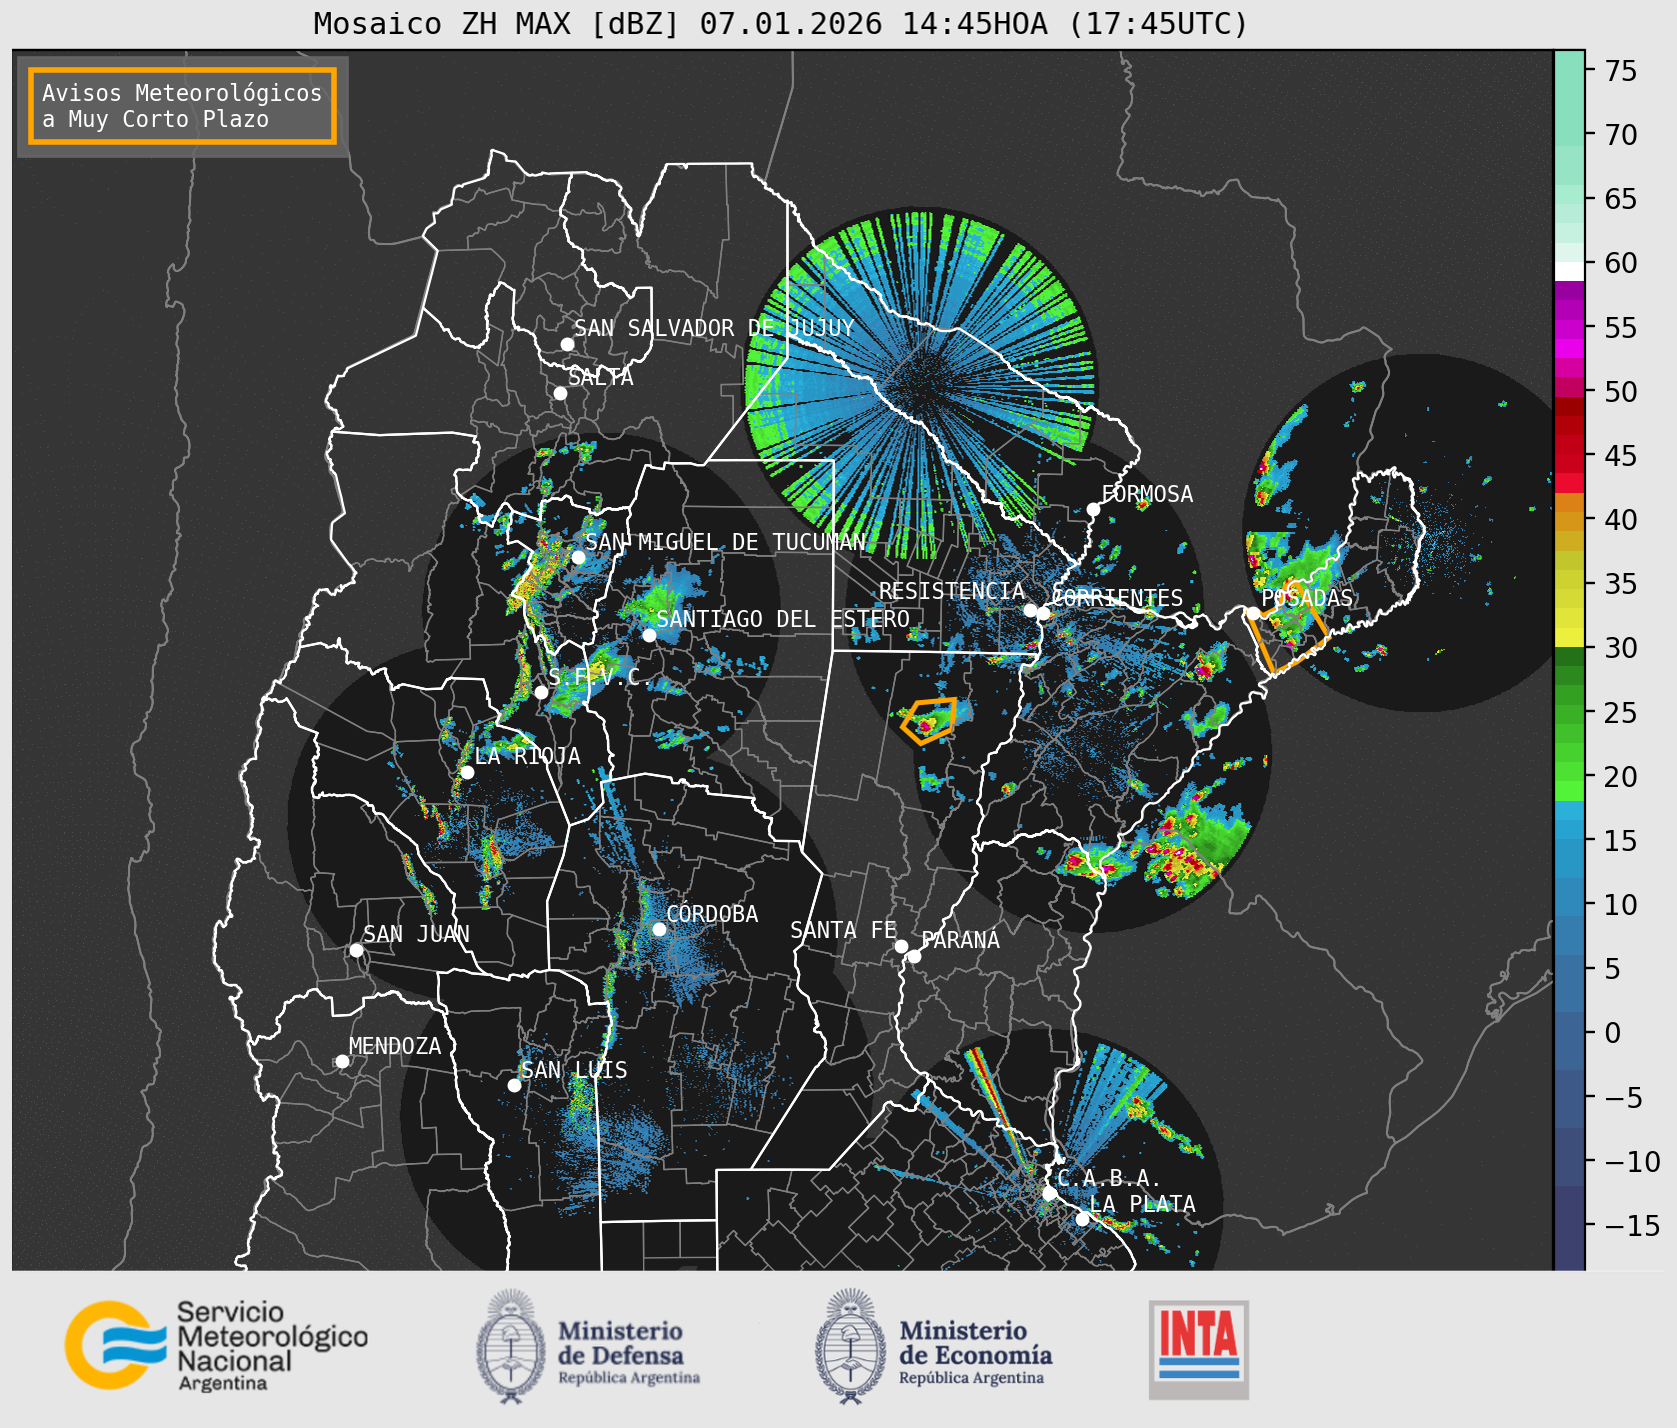Click the Ministerio de Economía logo
This screenshot has width=1677, height=1428.
point(934,1346)
